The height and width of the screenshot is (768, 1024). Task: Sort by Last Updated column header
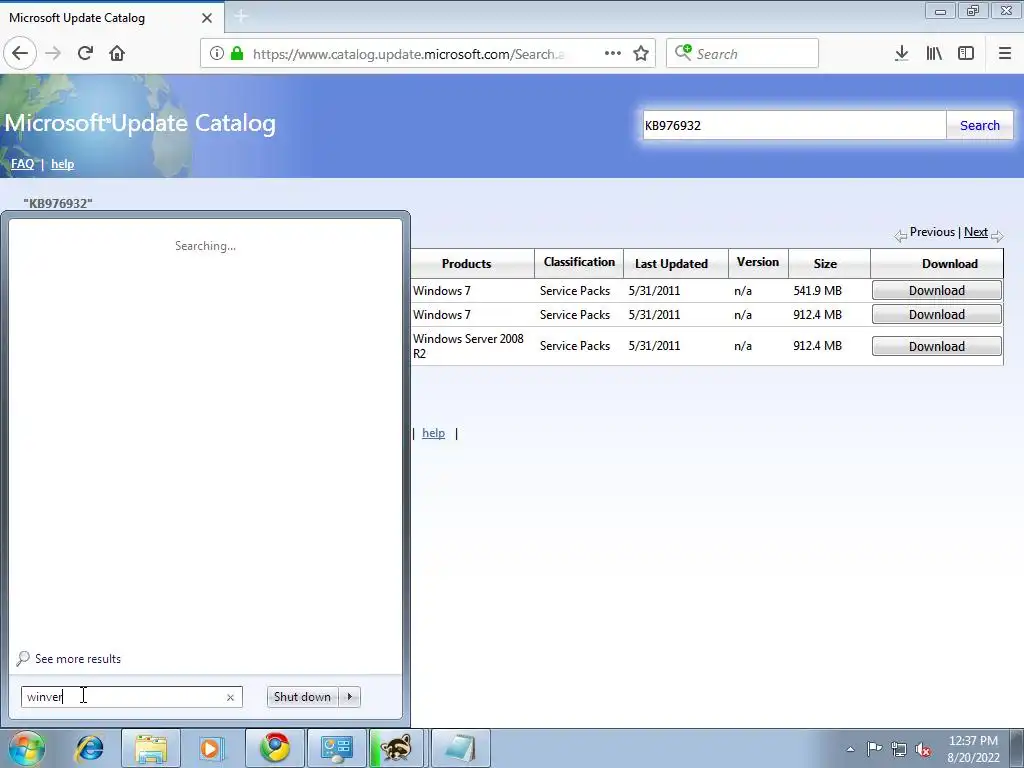click(671, 264)
